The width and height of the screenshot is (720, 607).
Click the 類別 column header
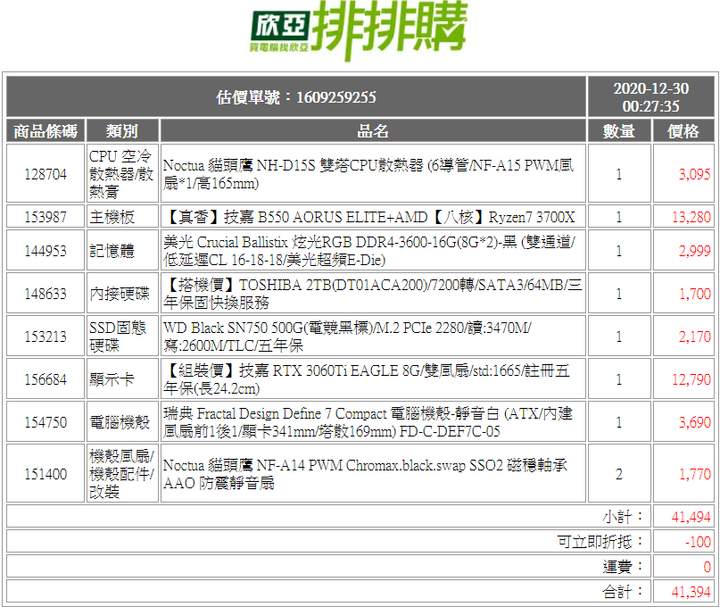[x=122, y=131]
